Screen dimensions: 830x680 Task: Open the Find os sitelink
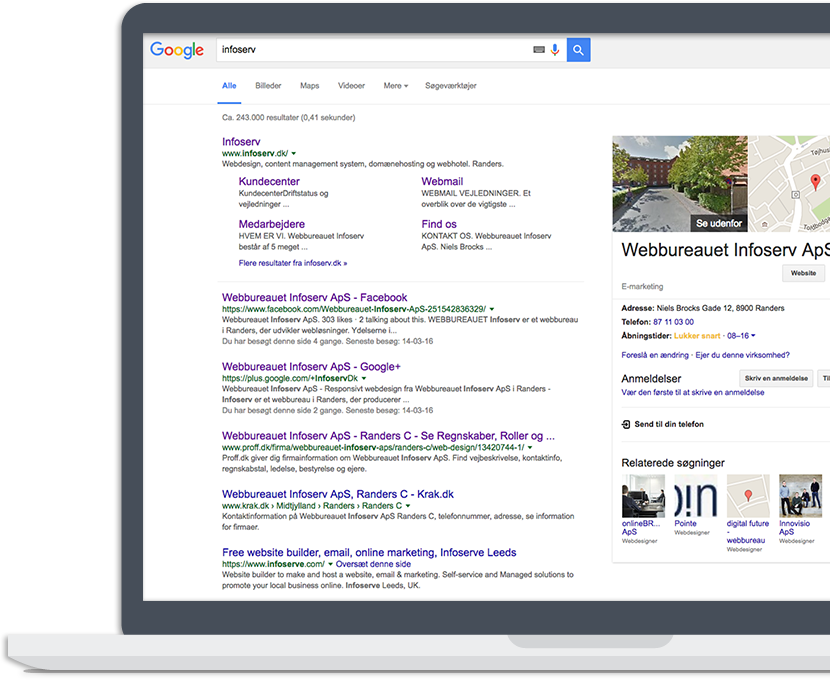coord(439,224)
